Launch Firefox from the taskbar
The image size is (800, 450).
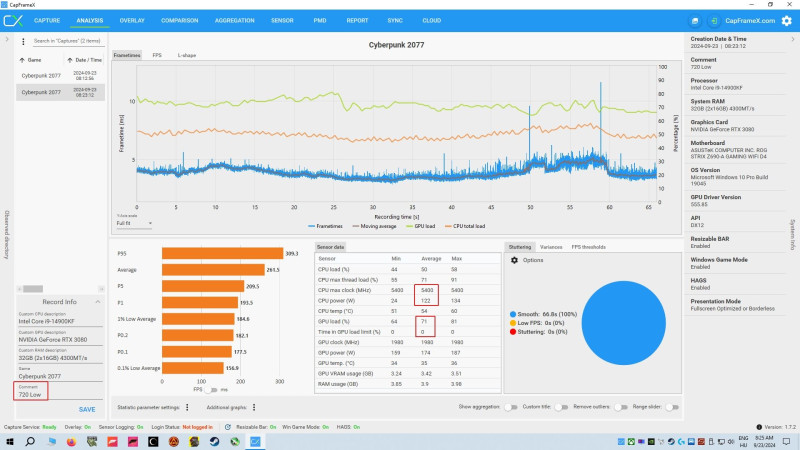tap(71, 441)
